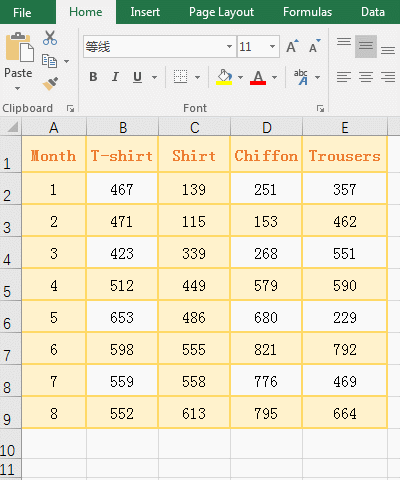Select cell with value 664
Screen dimensions: 400x480
pyautogui.click(x=345, y=413)
